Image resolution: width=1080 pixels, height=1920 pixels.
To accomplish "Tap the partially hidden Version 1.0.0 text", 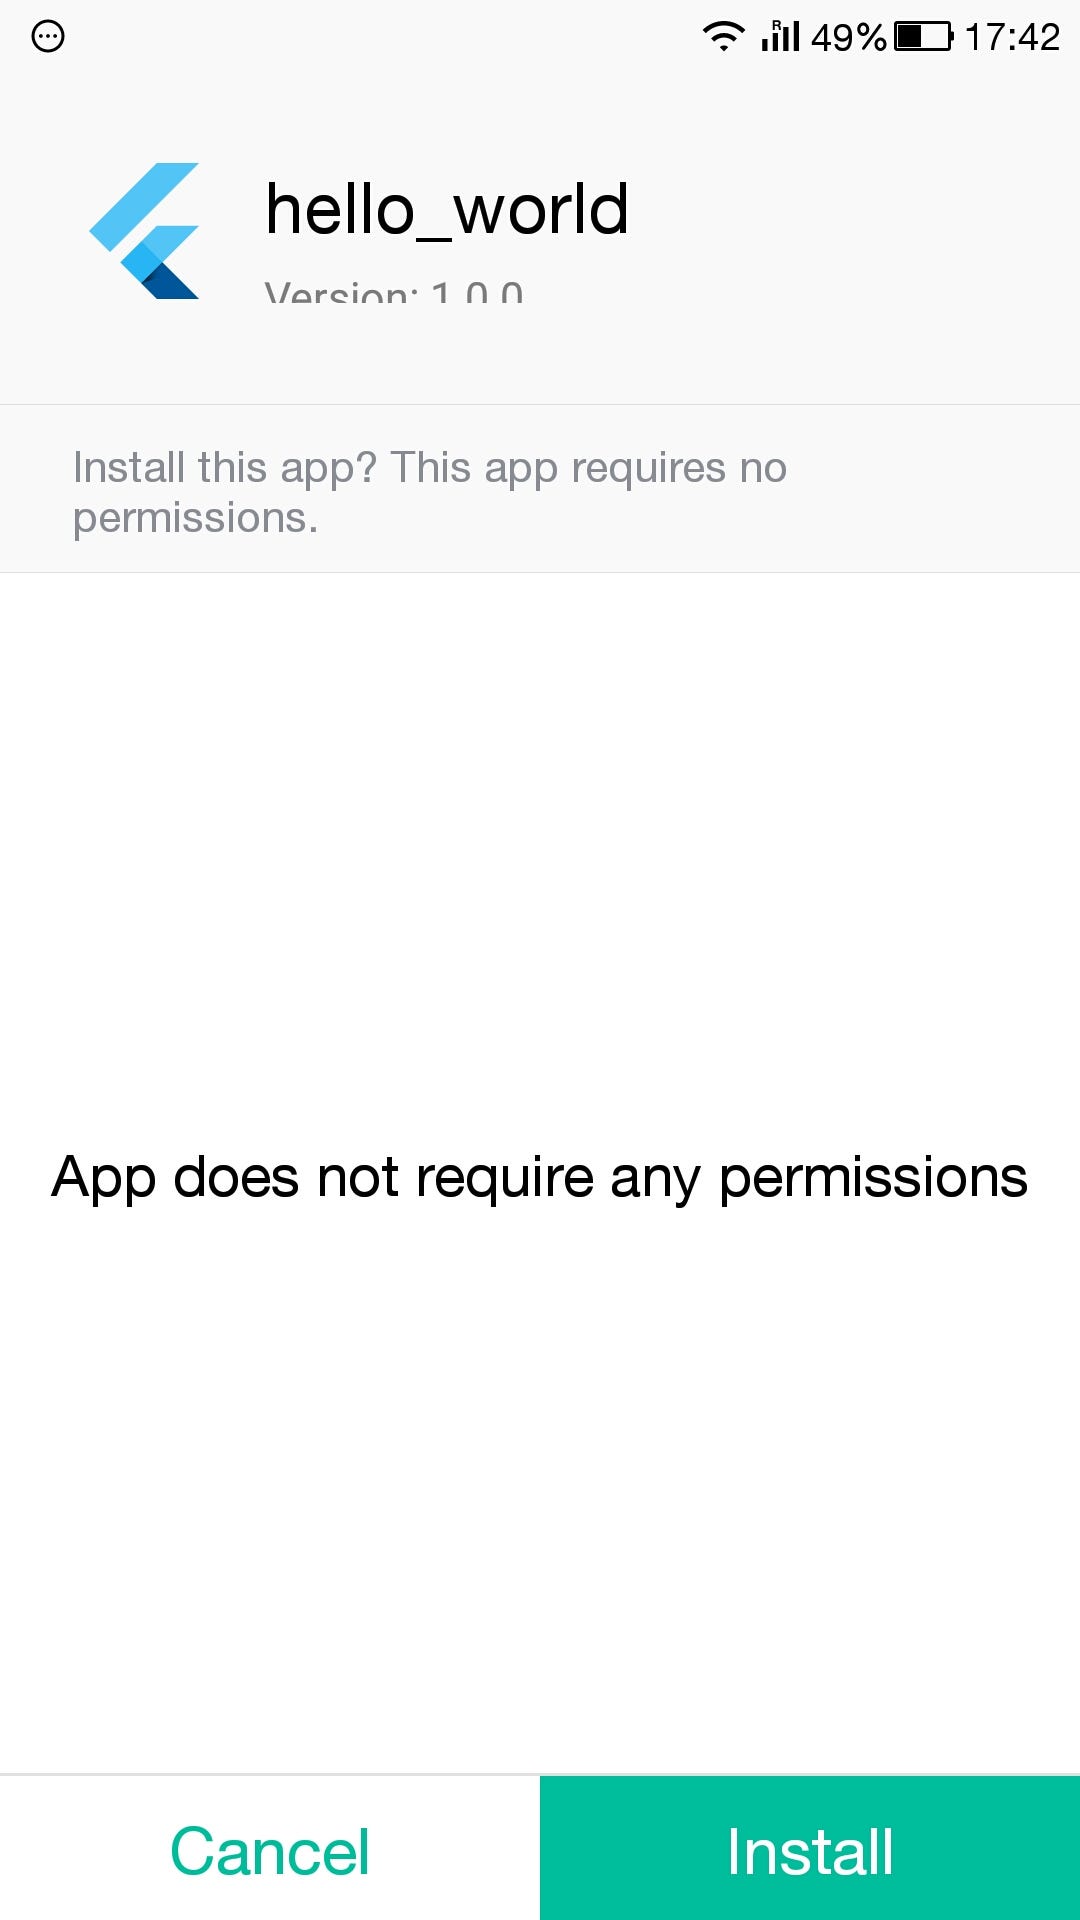I will click(394, 290).
